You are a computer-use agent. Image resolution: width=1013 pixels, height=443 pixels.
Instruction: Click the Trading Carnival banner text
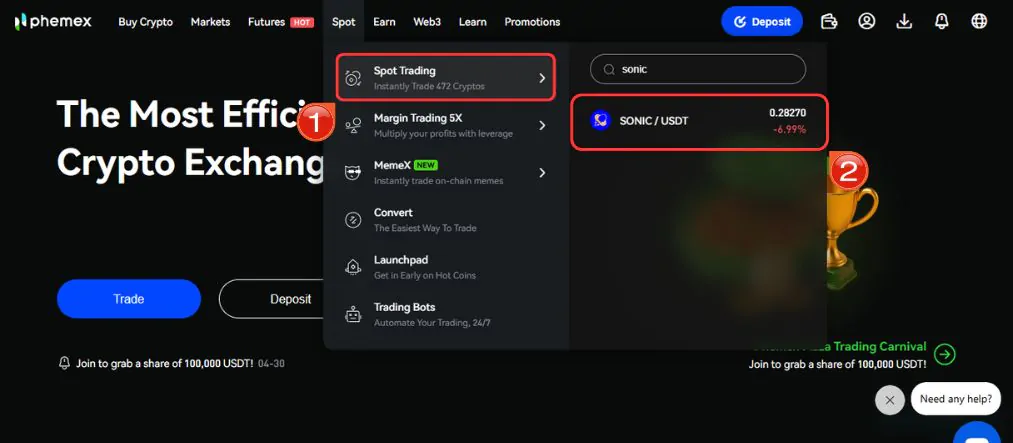pos(840,347)
